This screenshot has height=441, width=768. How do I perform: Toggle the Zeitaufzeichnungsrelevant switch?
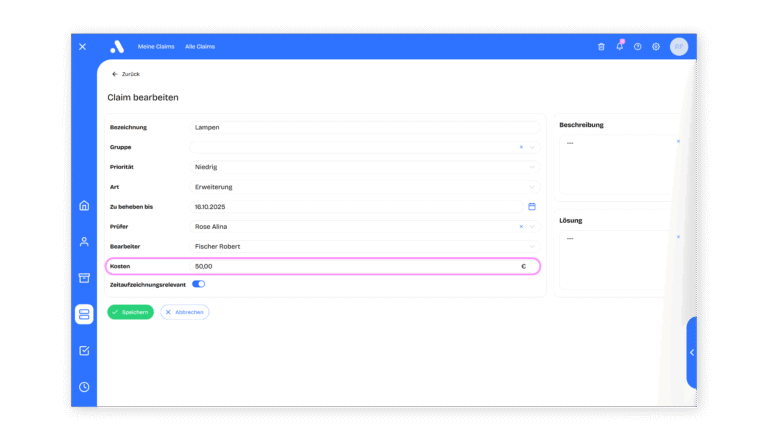198,284
